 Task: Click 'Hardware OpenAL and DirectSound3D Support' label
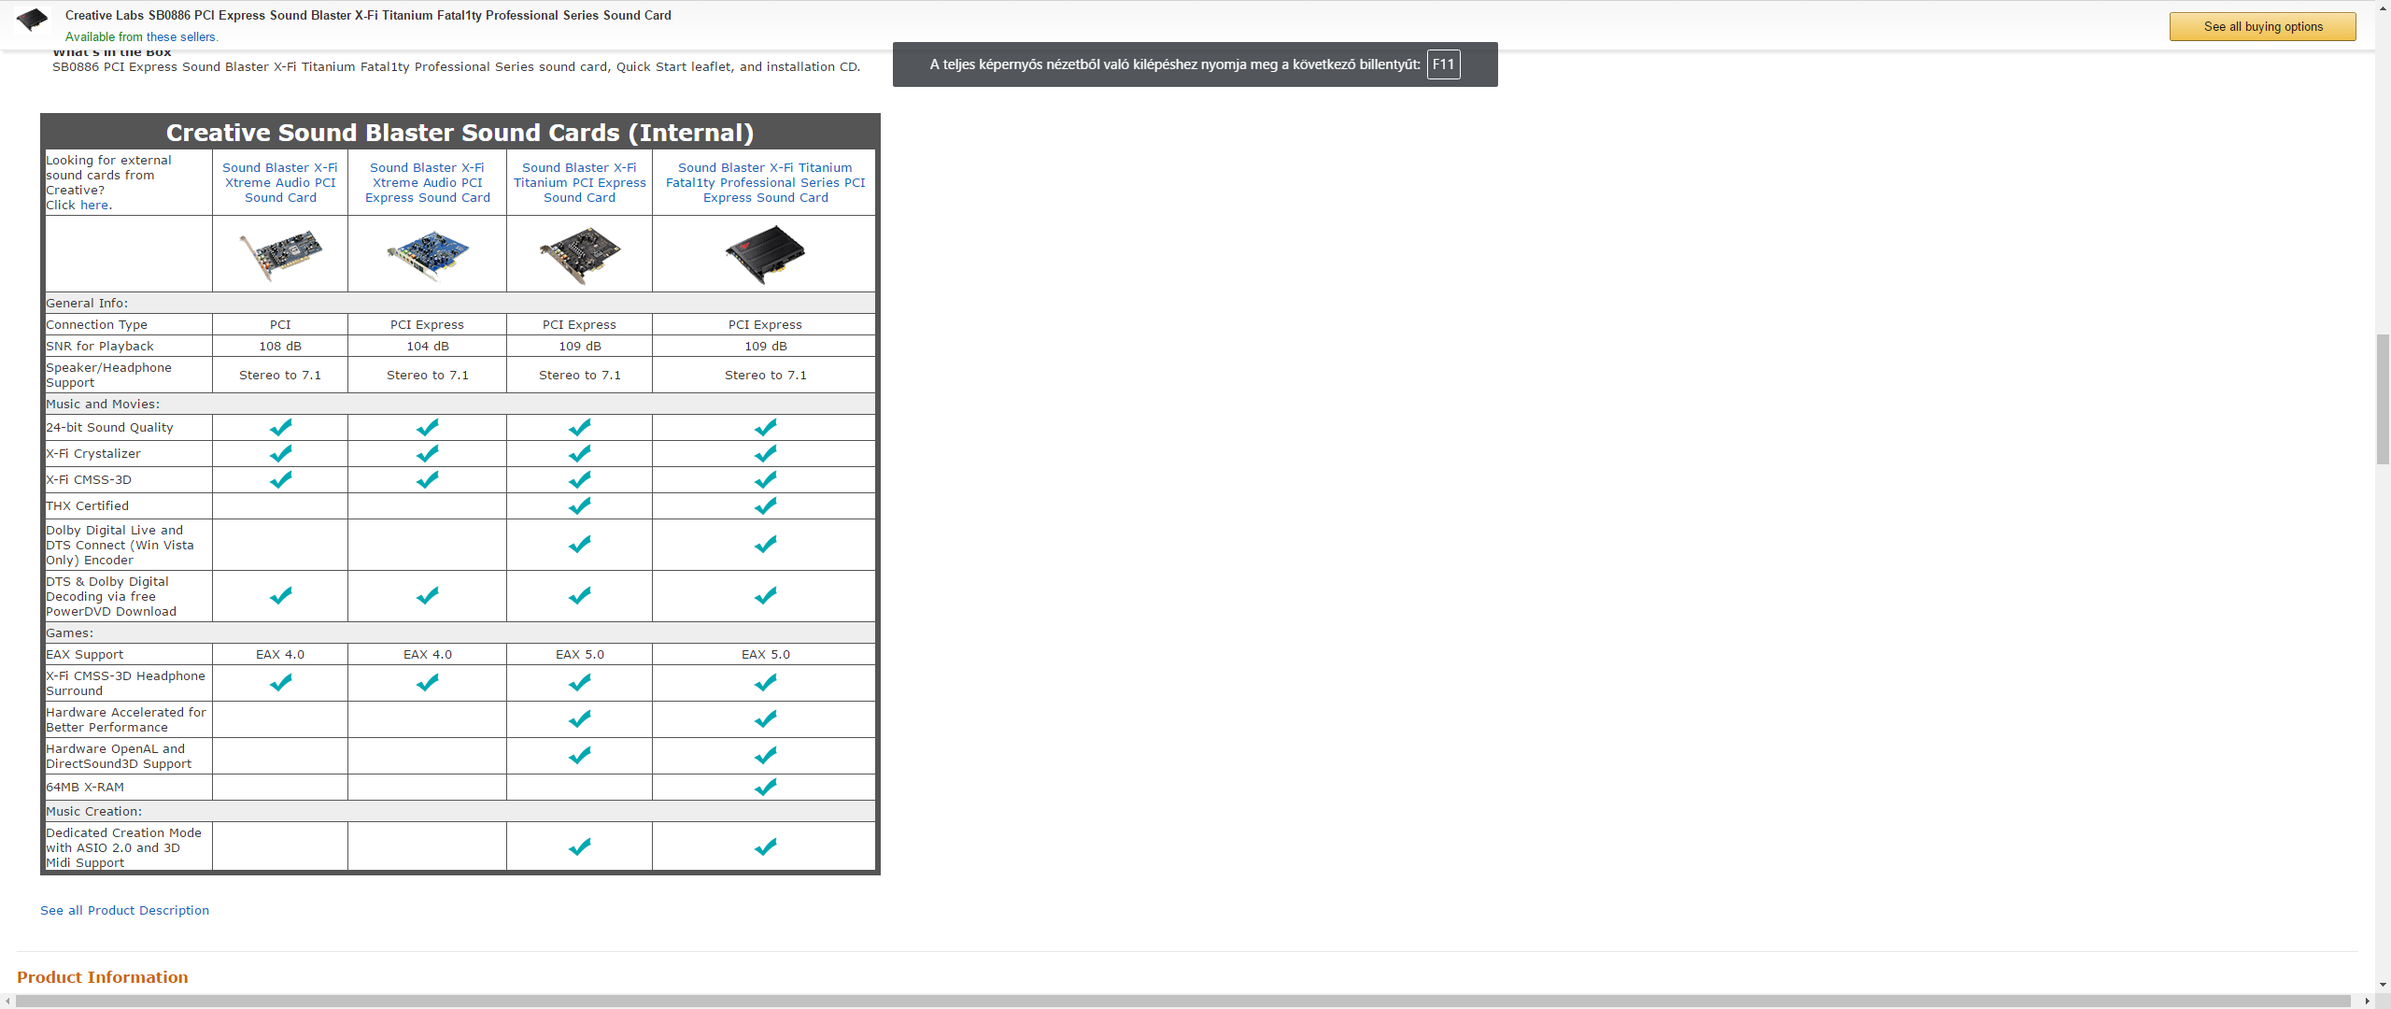click(119, 756)
